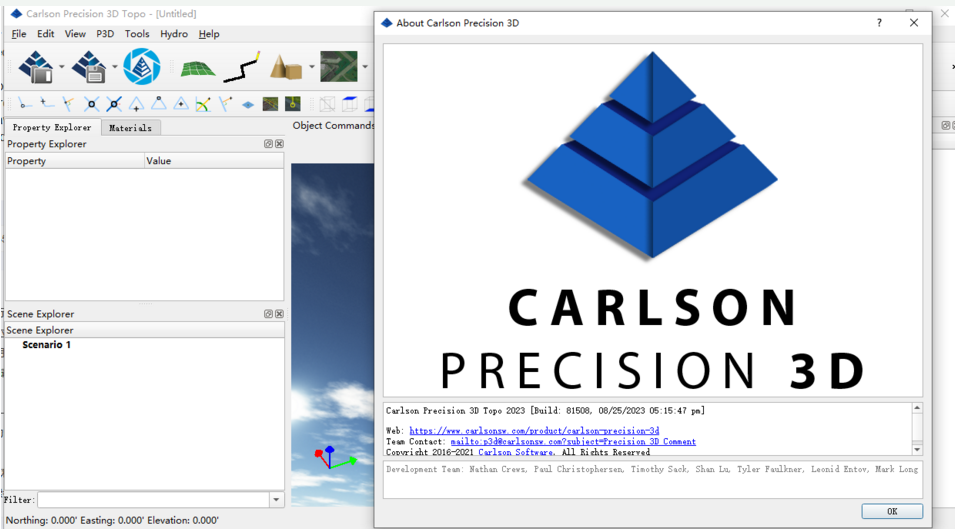Toggle the triangle snap with a plus at the base
955x530 pixels.
tap(136, 104)
